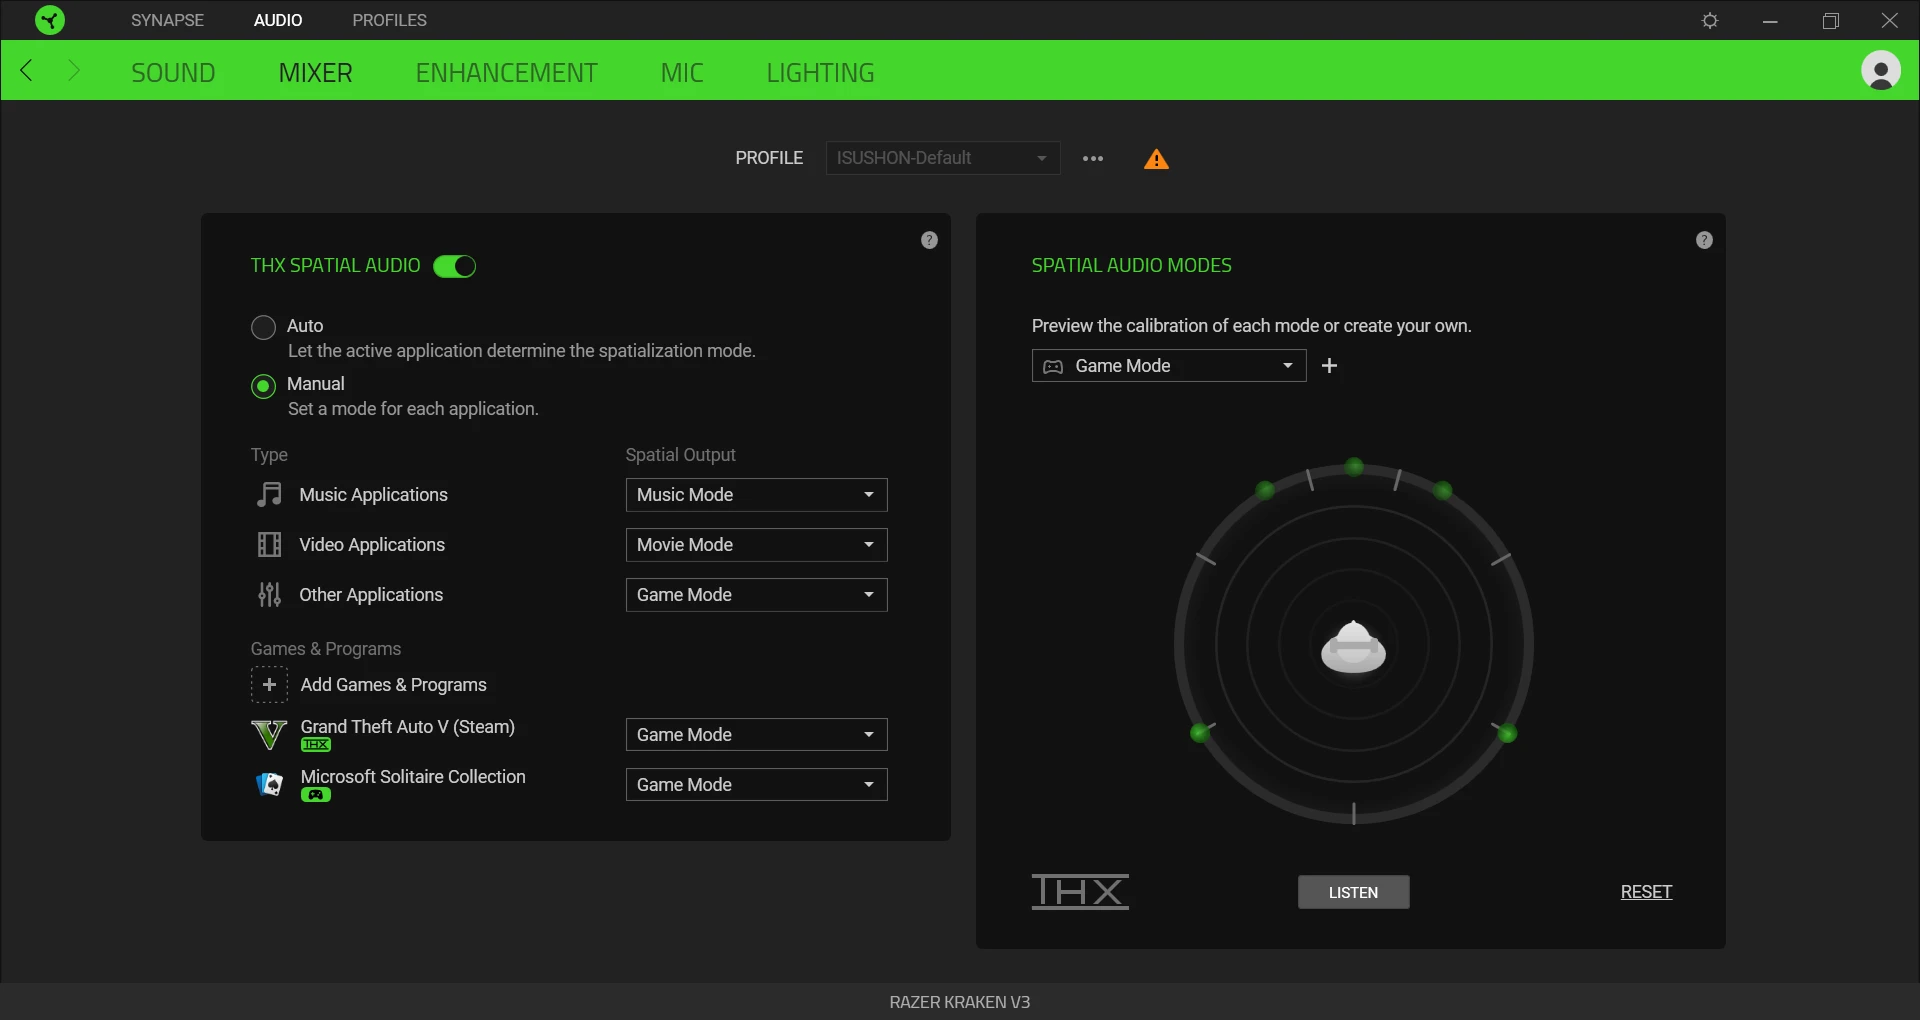Open the MIC tab
Screen dimensions: 1920x1020
[x=682, y=73]
